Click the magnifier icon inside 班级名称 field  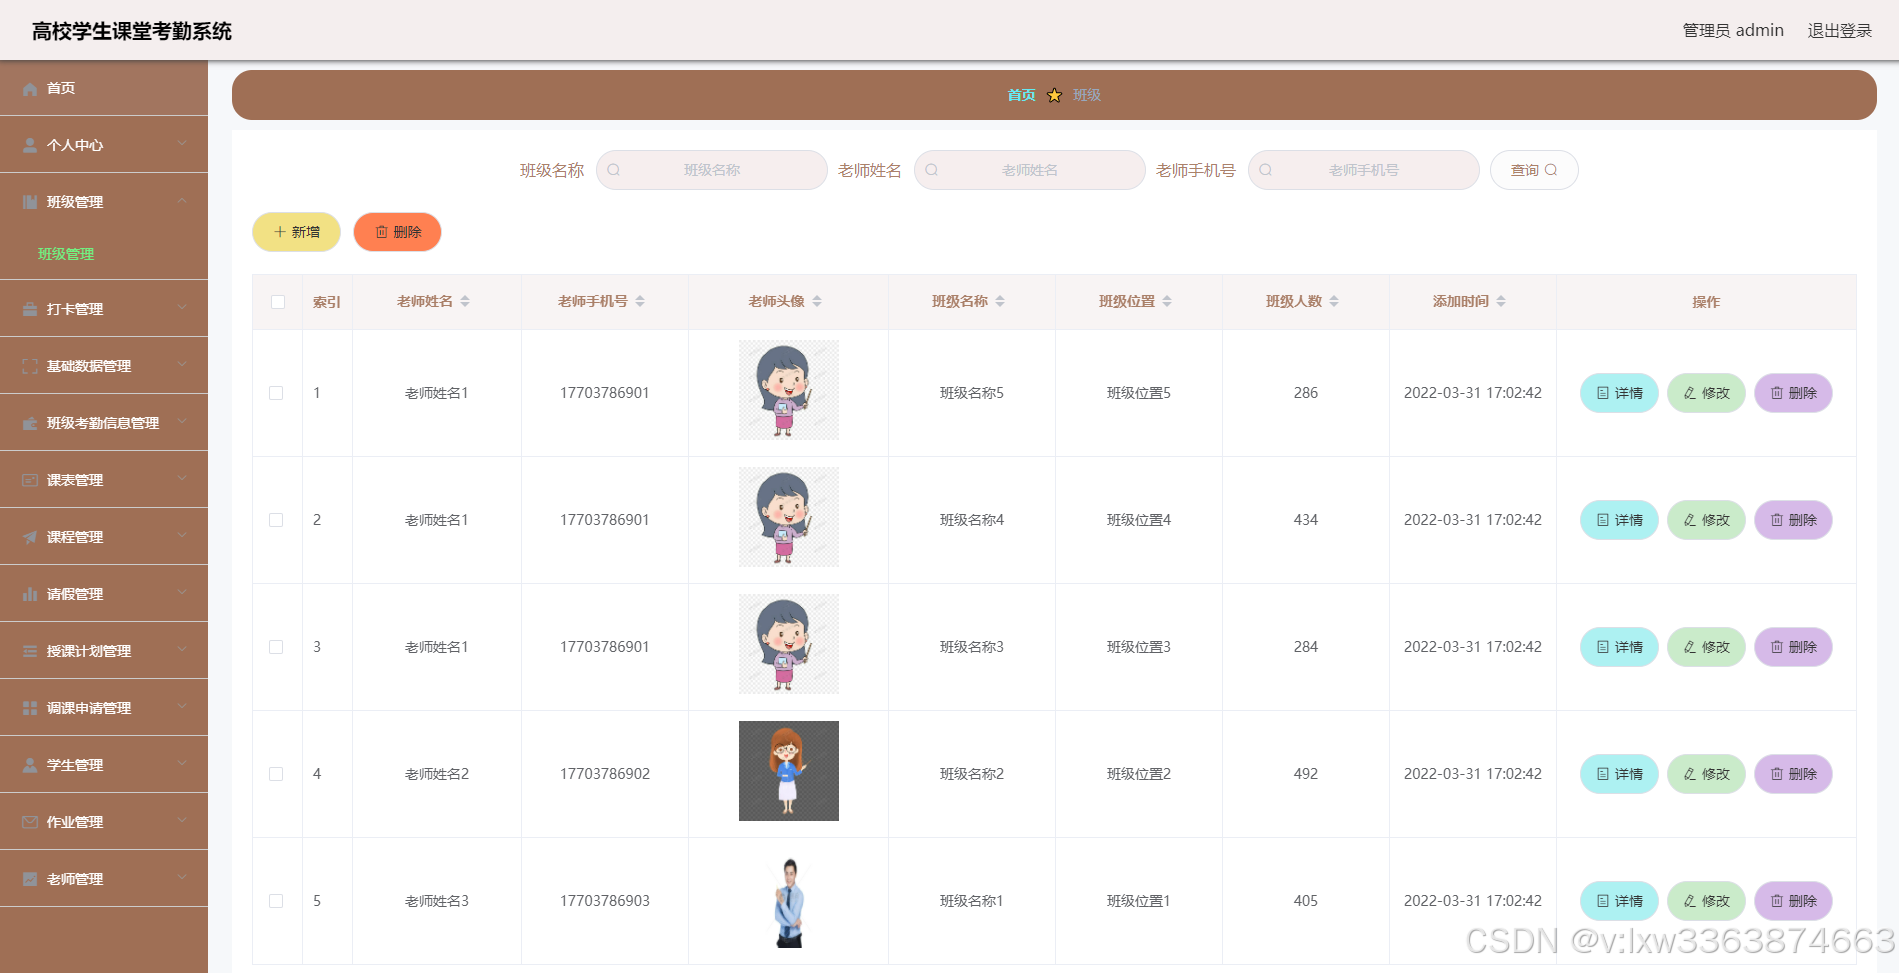(613, 170)
